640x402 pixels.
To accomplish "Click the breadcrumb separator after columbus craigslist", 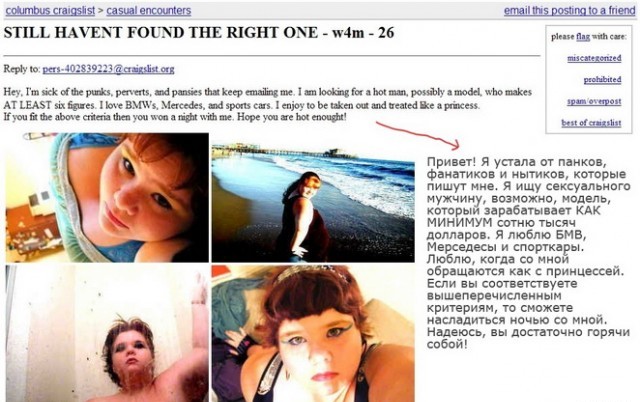I will tap(100, 11).
